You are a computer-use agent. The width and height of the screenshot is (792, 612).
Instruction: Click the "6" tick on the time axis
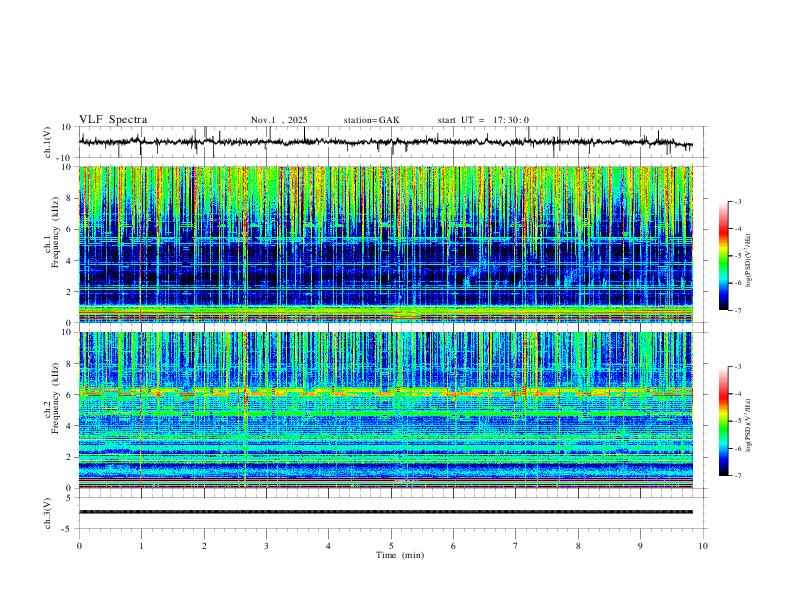(x=454, y=546)
